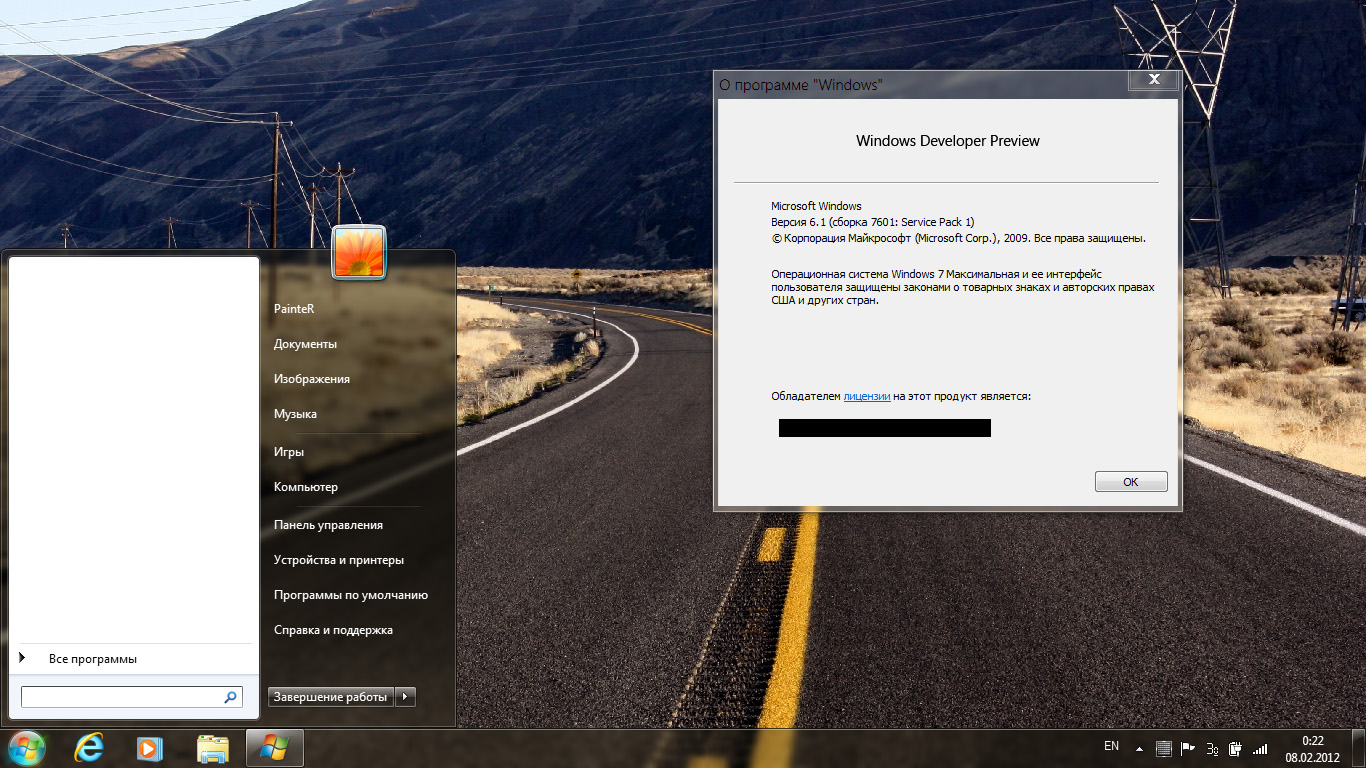
Task: Open Windows Explorer folder taskbar icon
Action: tap(212, 748)
